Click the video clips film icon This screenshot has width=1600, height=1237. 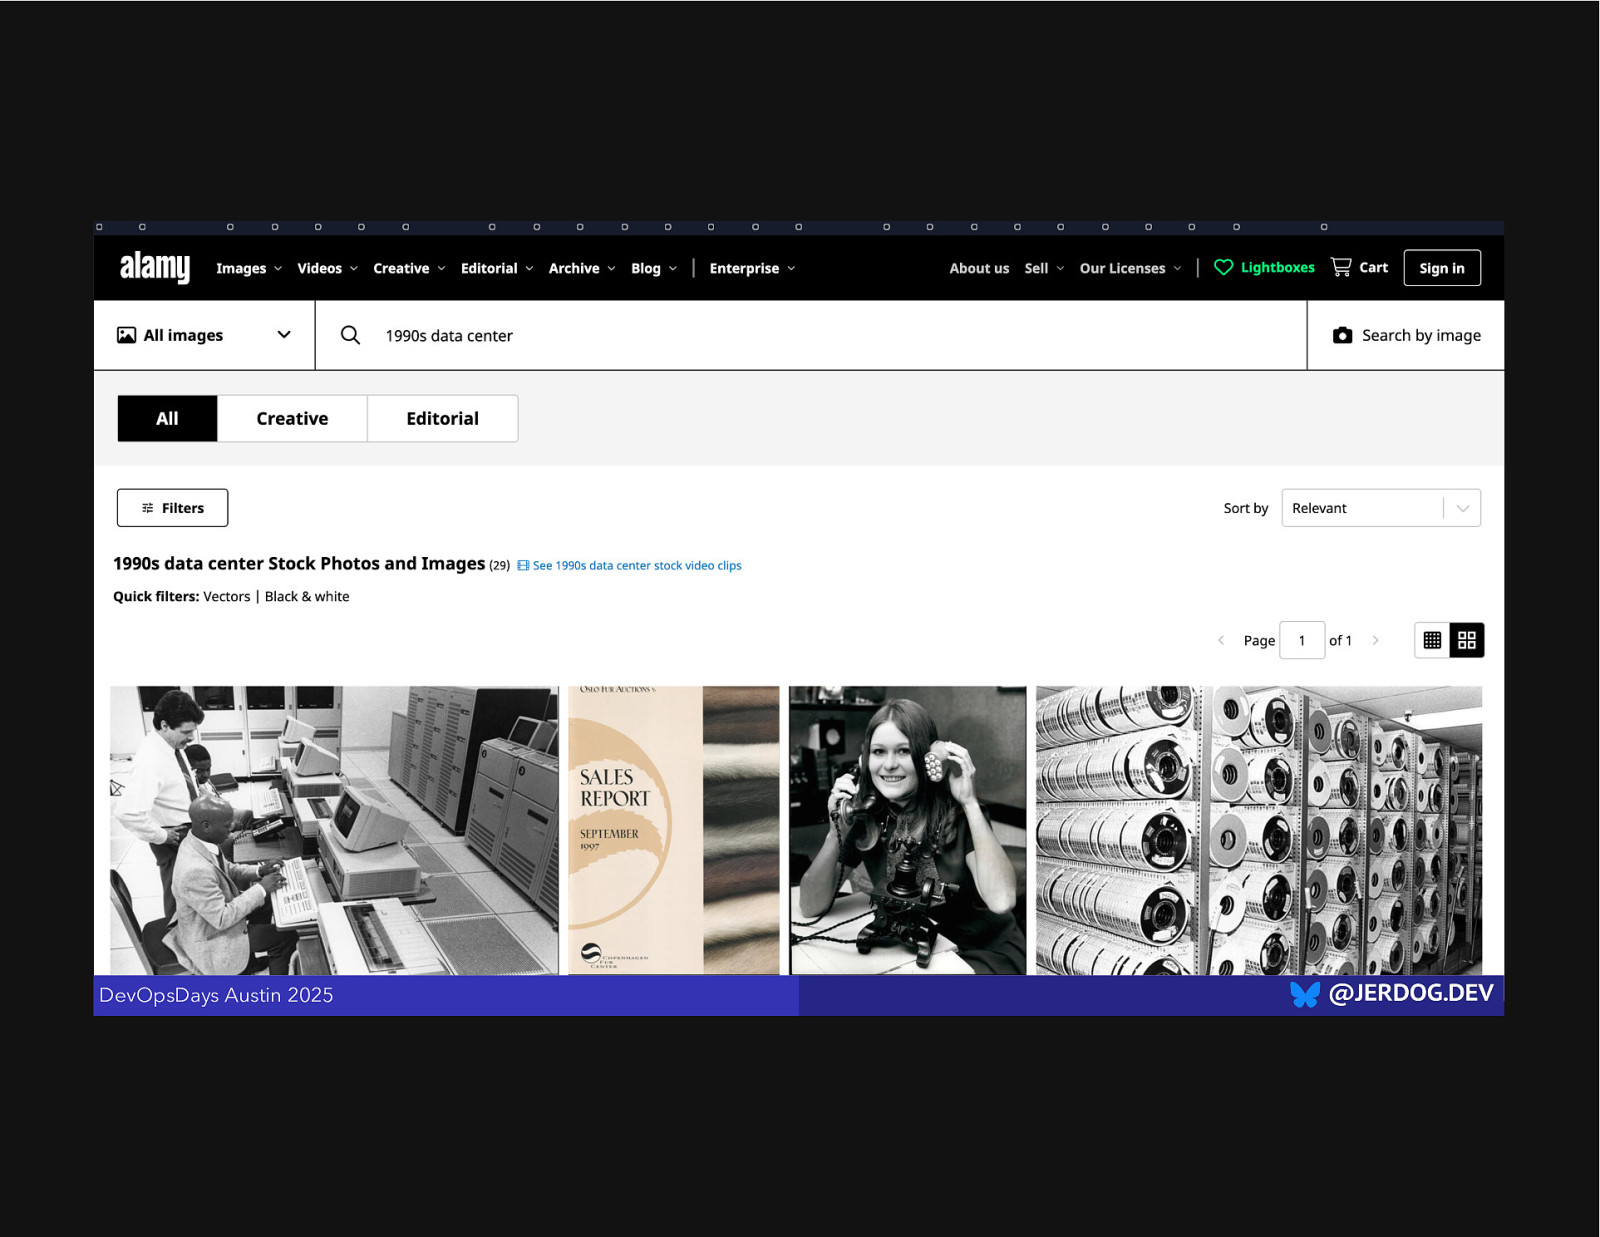click(523, 565)
